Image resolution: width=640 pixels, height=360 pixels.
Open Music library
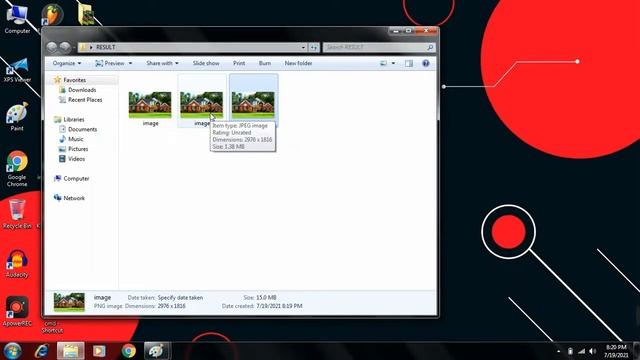tap(76, 139)
